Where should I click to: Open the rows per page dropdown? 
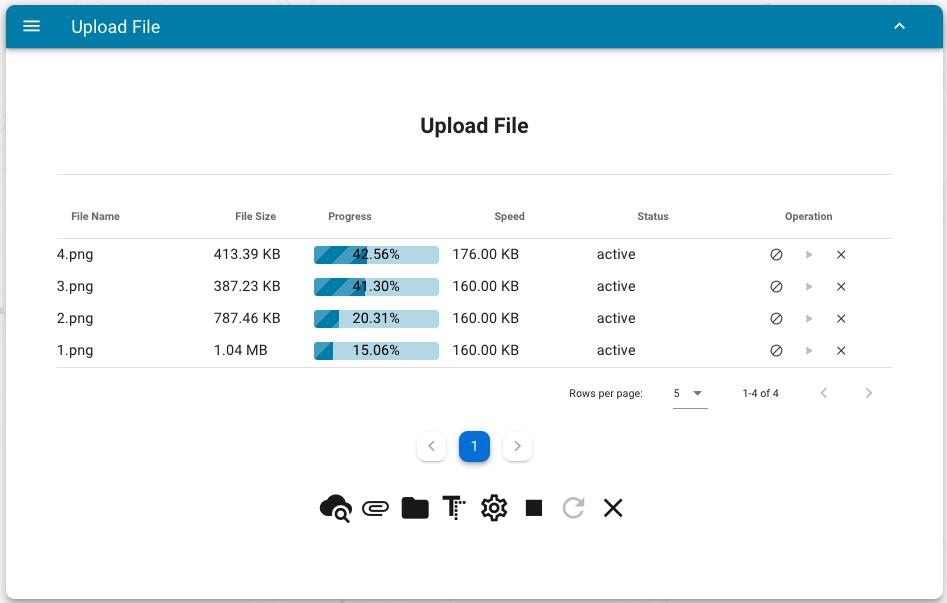coord(690,393)
